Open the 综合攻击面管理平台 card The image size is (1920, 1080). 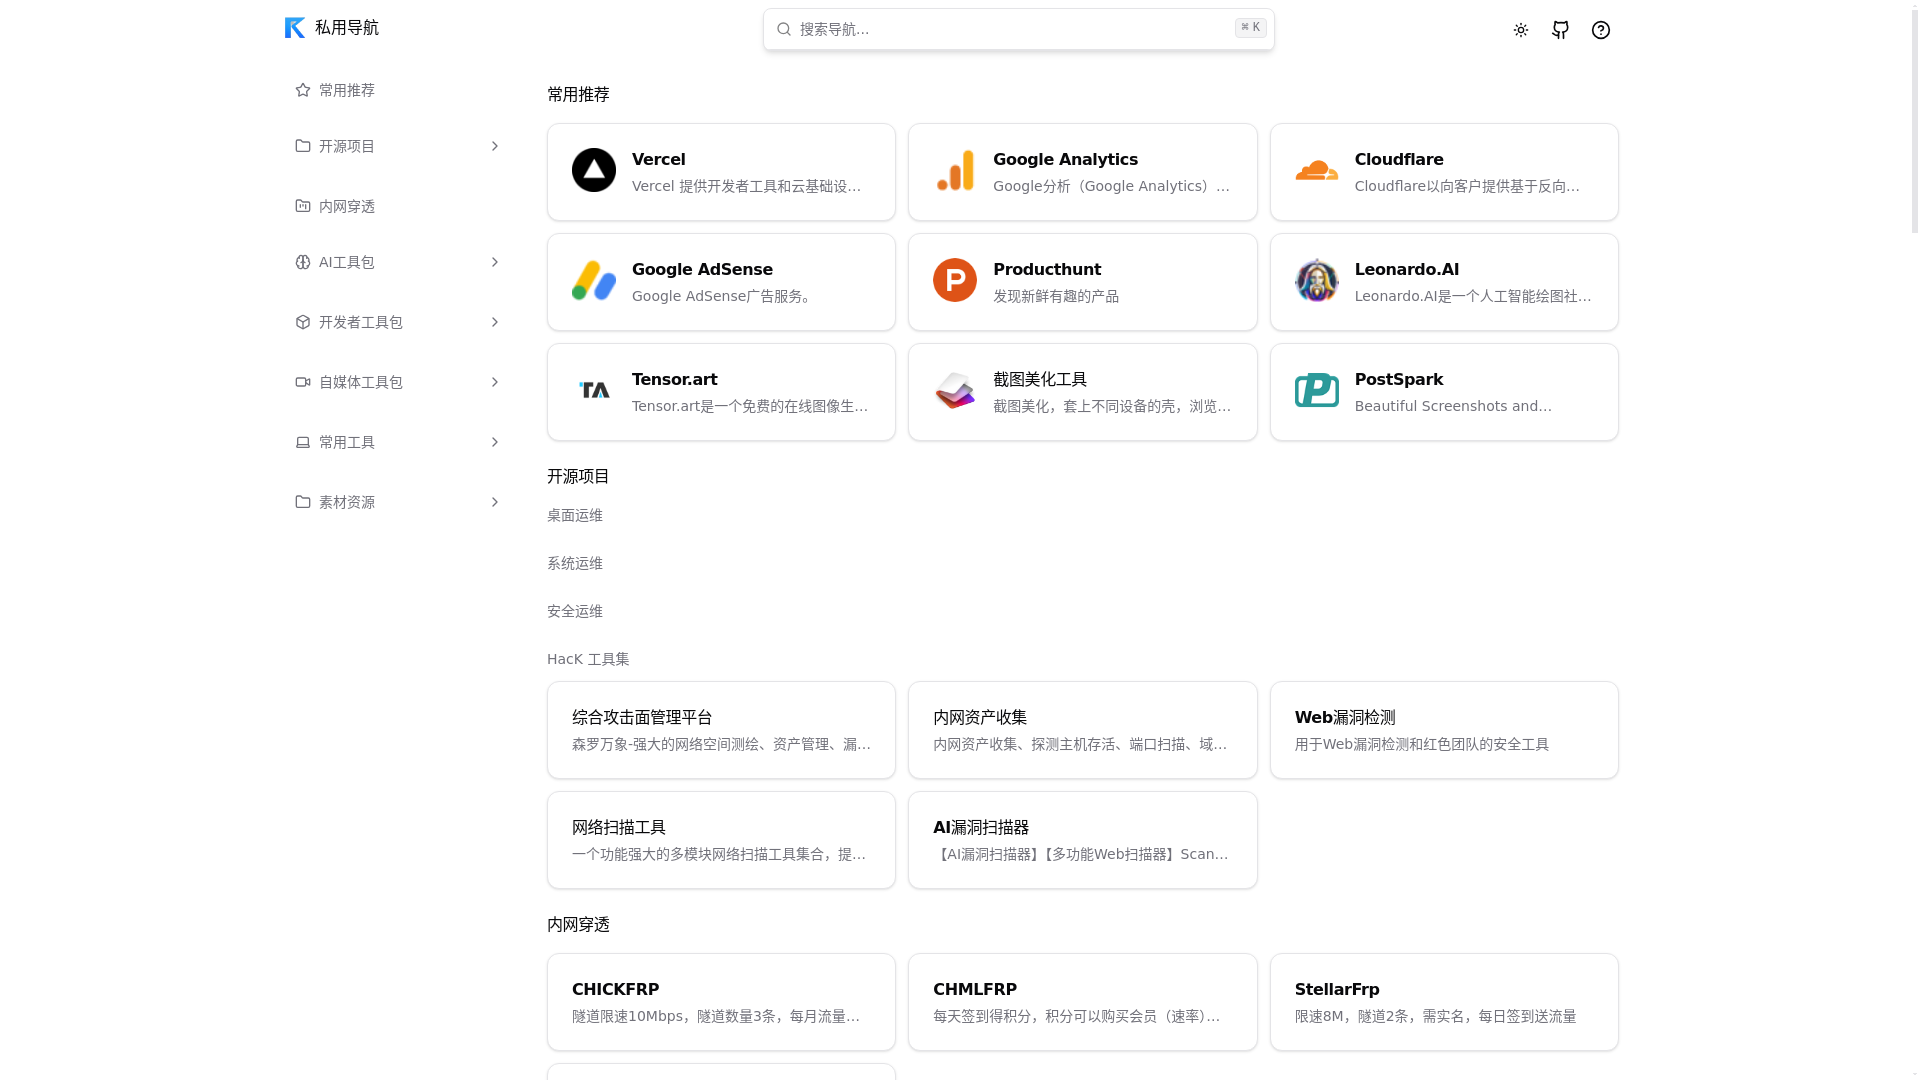coord(721,730)
